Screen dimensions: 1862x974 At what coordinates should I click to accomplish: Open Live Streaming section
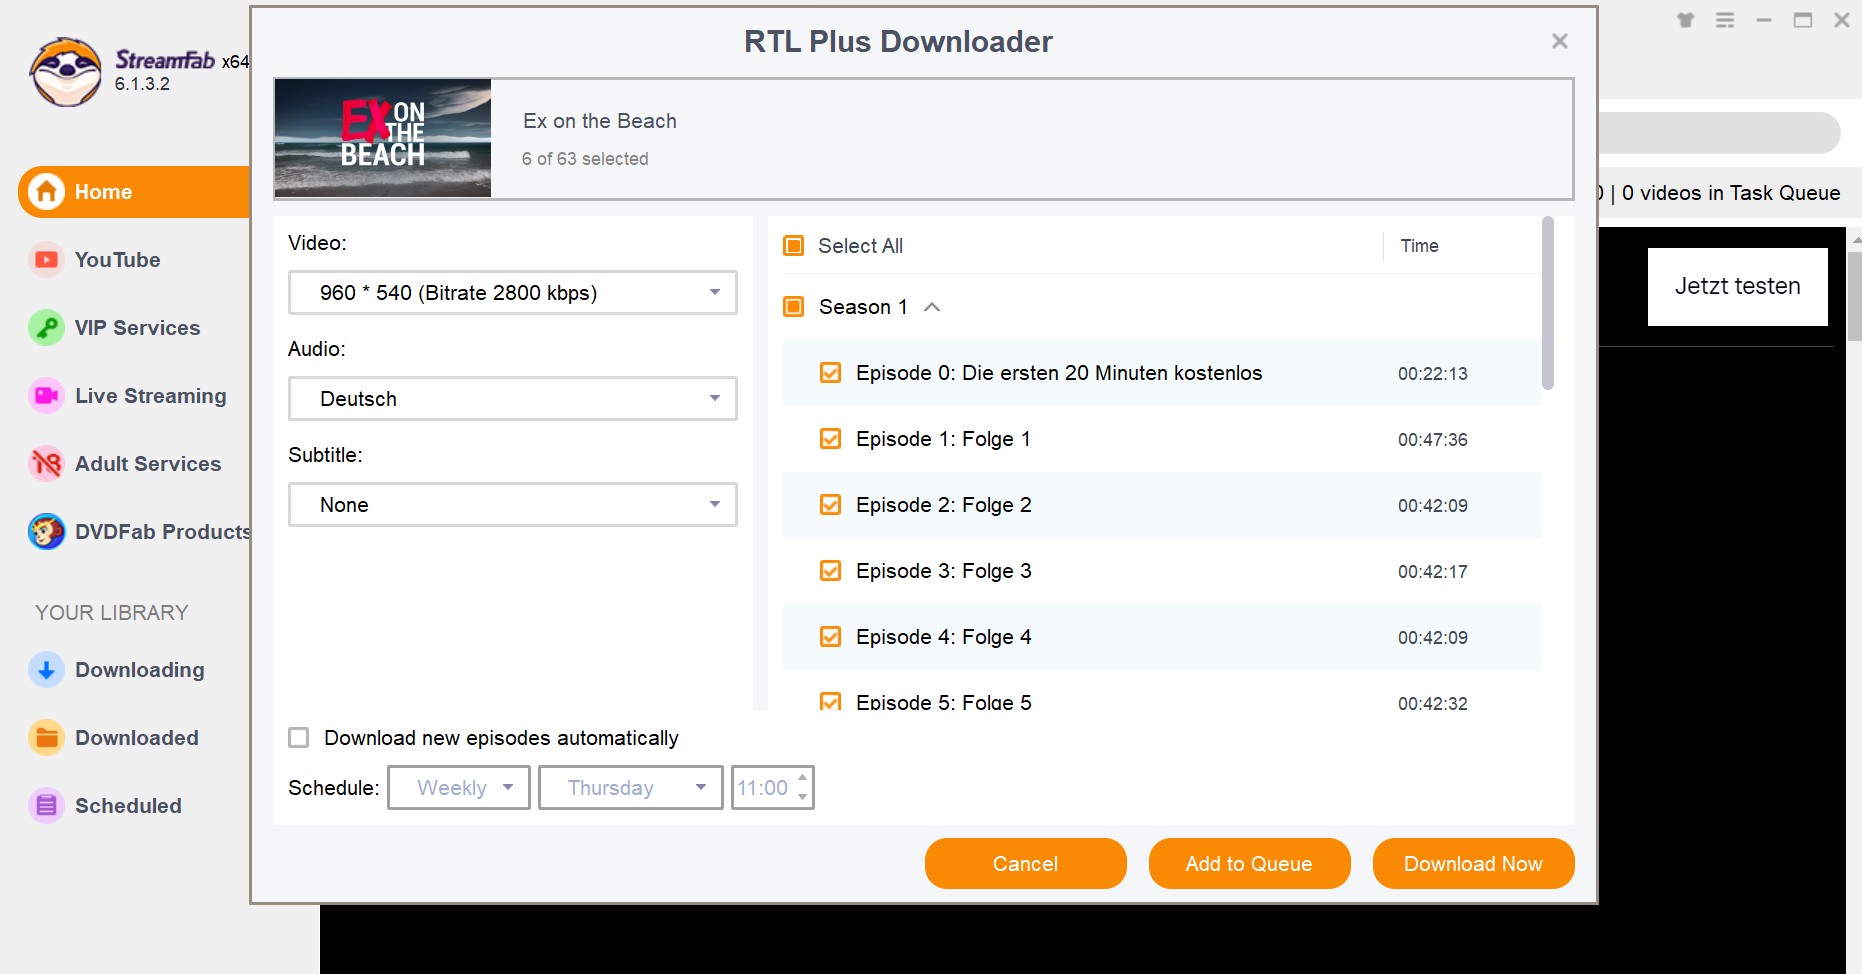151,396
